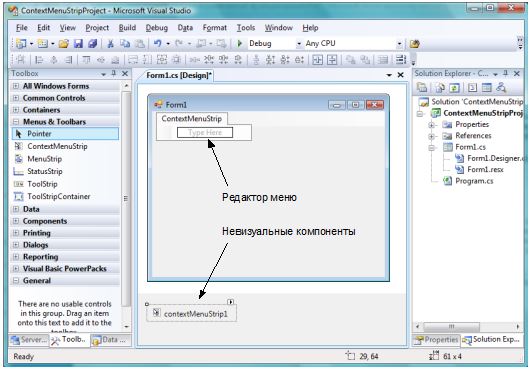Click the View Designer icon in Solution Explorer
Image resolution: width=530 pixels, height=369 pixels.
[x=486, y=88]
